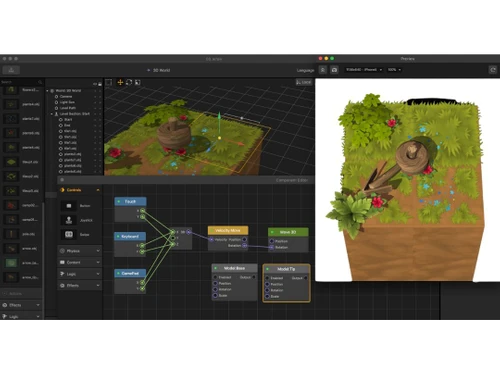Click the Velocity Move Rotation output port
This screenshot has height=375, width=500.
click(245, 246)
